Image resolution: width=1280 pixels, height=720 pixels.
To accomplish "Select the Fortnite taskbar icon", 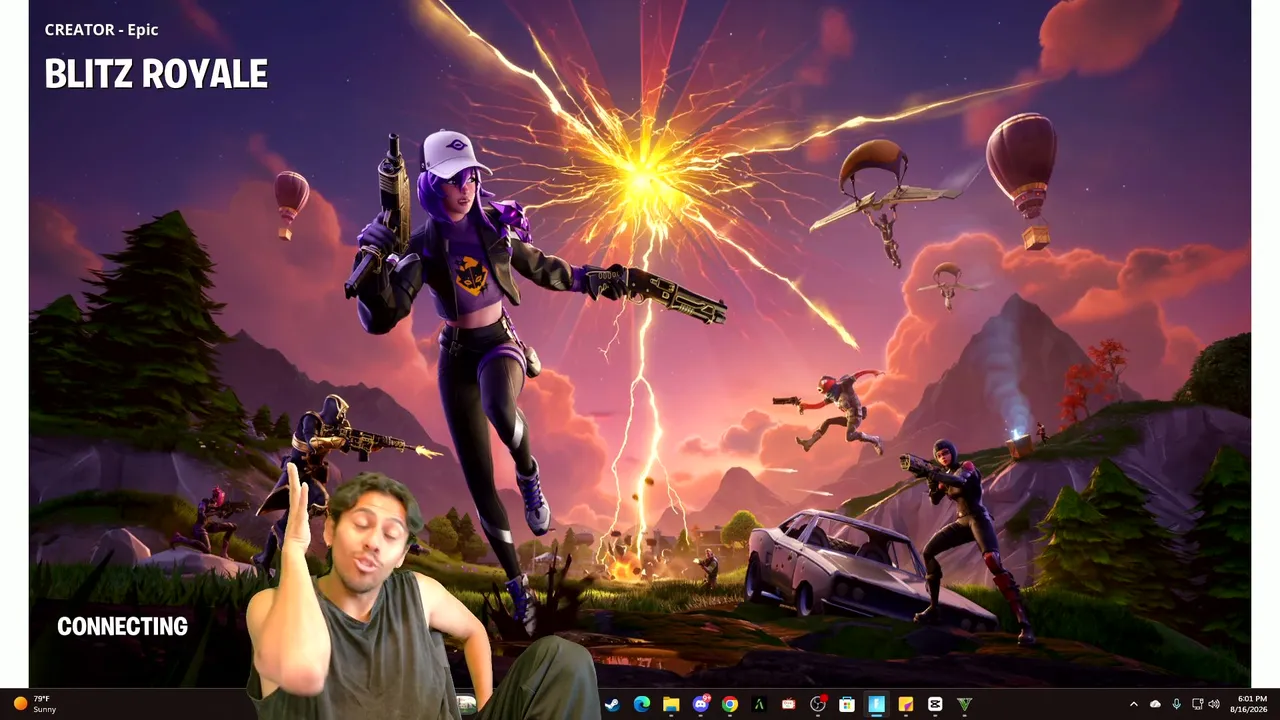I will point(876,705).
